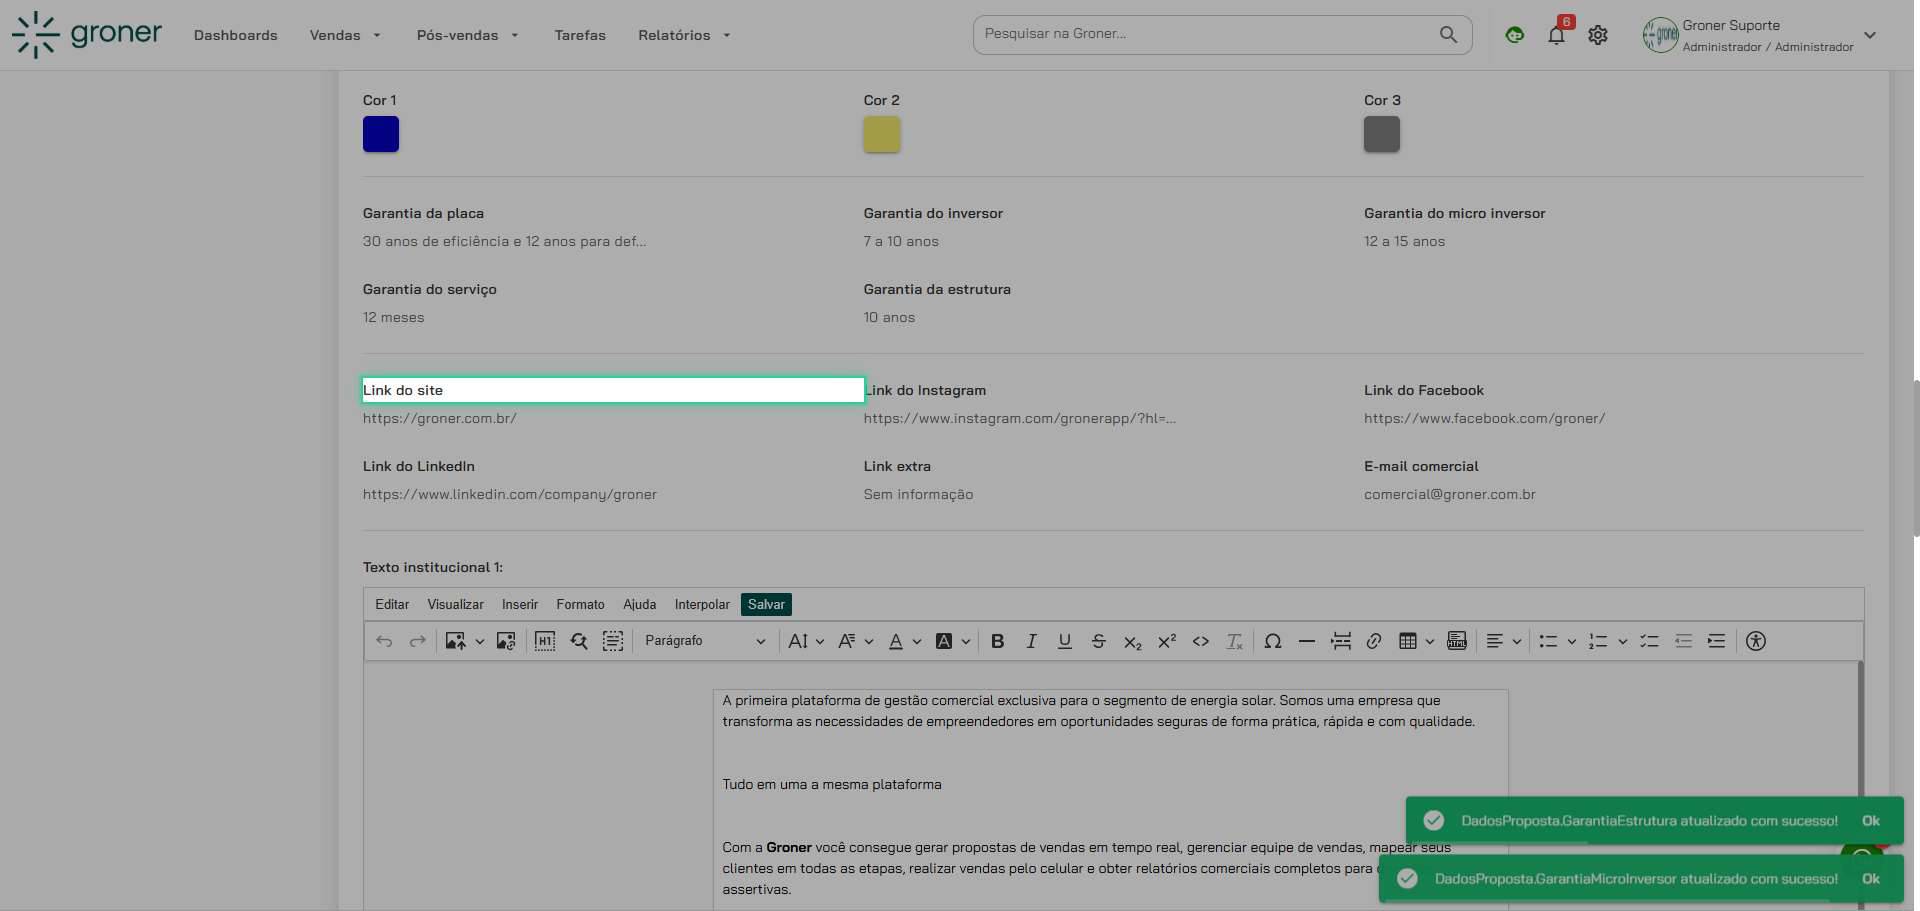
Task: Click the select all icon
Action: [613, 641]
